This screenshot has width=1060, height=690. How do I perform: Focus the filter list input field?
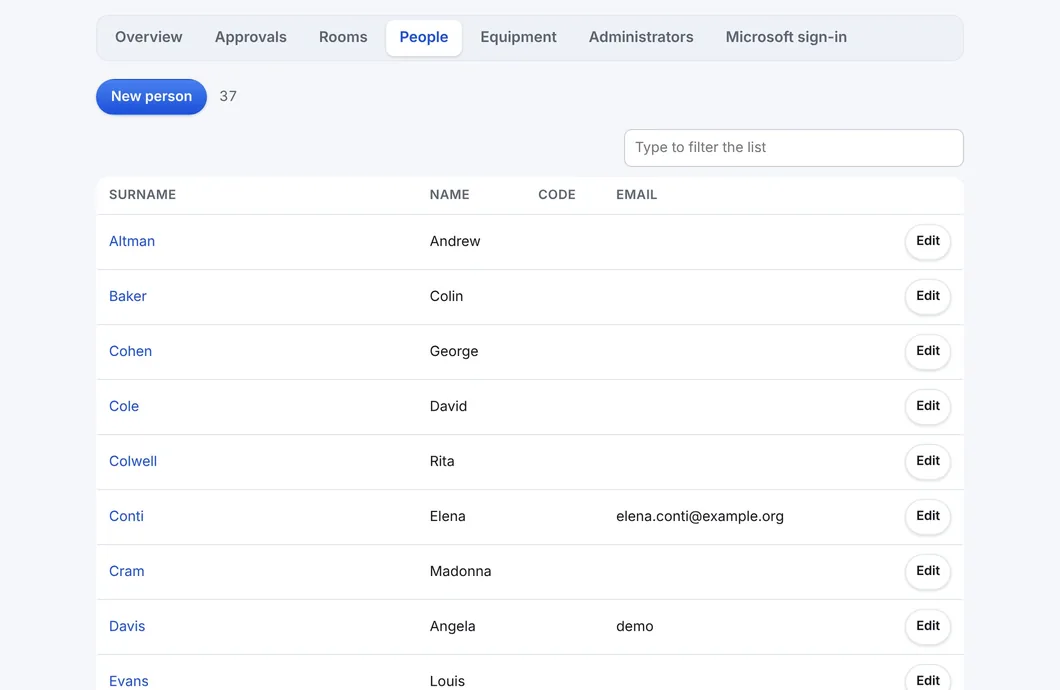coord(794,148)
